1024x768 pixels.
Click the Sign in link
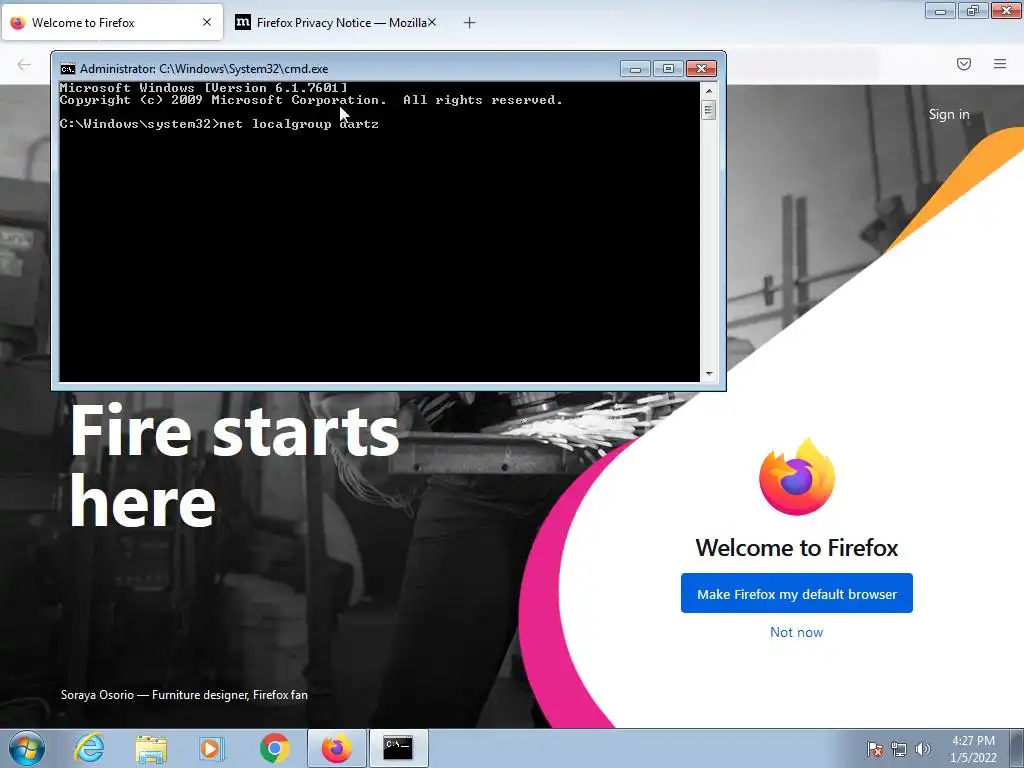point(949,114)
